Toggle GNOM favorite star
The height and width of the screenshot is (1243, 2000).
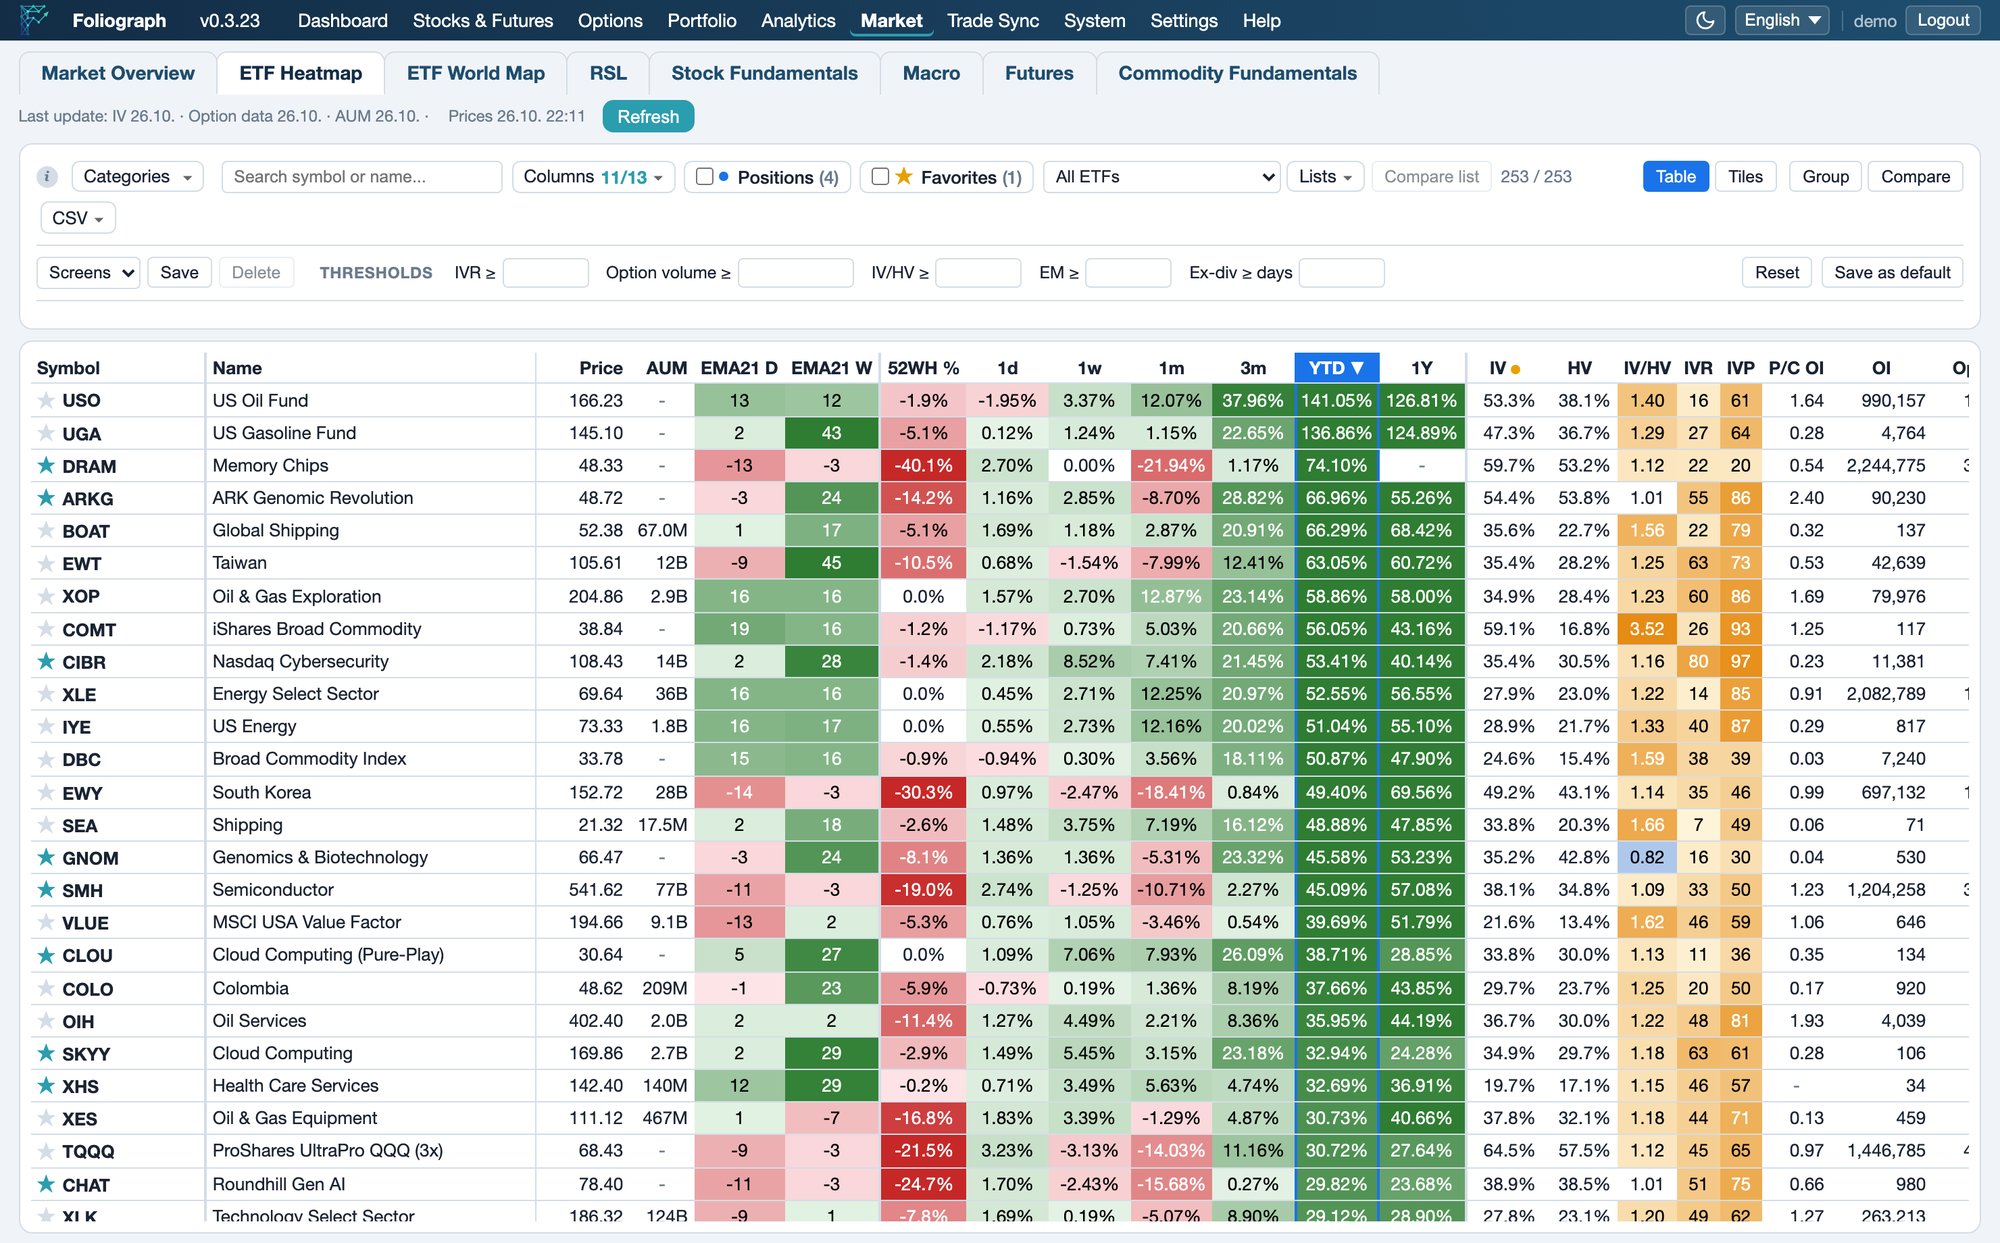click(46, 857)
